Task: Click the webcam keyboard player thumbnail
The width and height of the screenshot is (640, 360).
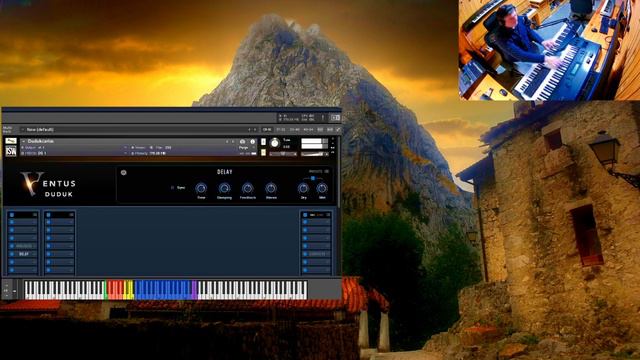Action: click(x=549, y=50)
